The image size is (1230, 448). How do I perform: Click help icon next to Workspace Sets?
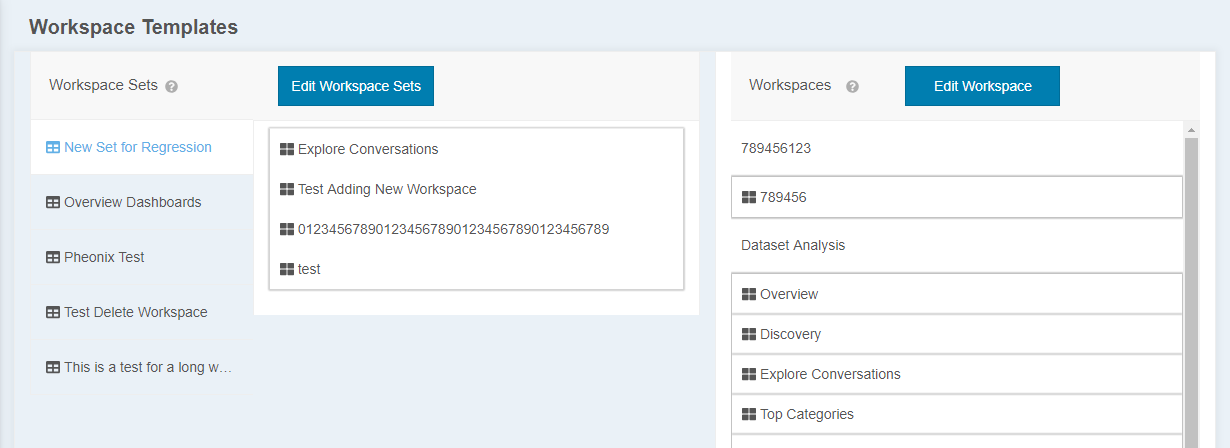tap(171, 87)
